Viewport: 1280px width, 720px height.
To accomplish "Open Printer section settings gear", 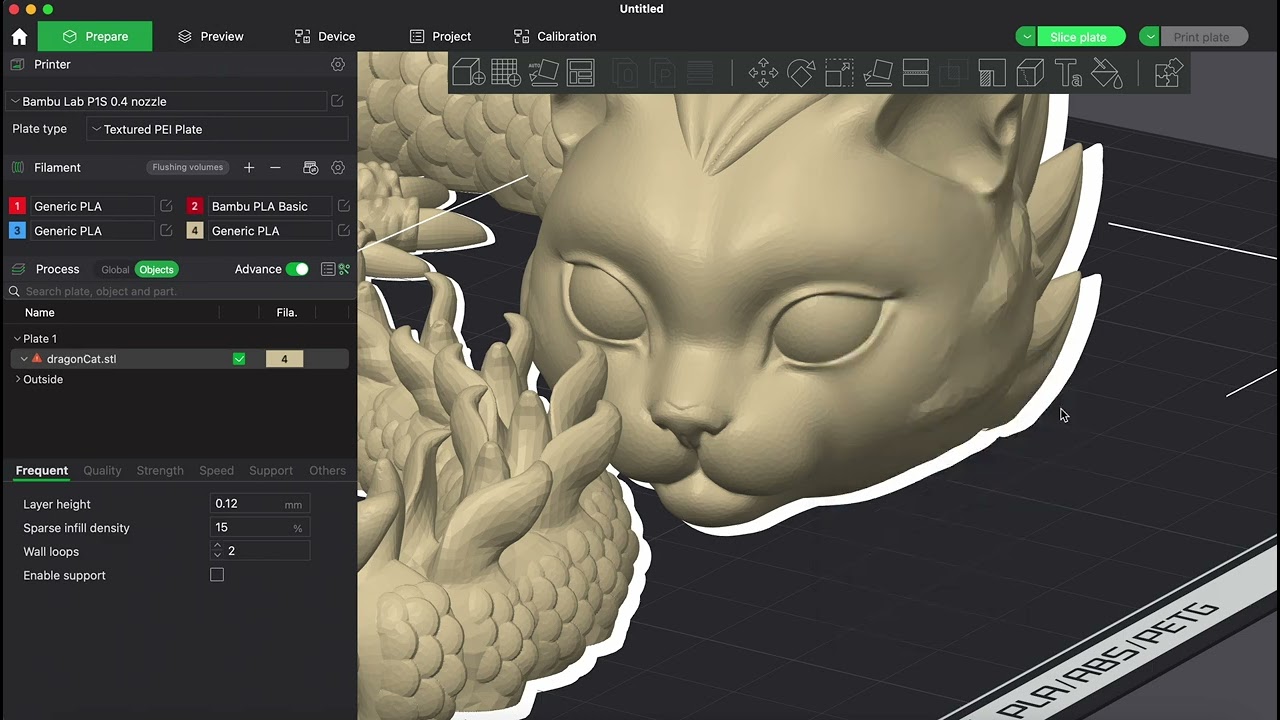I will click(x=338, y=64).
